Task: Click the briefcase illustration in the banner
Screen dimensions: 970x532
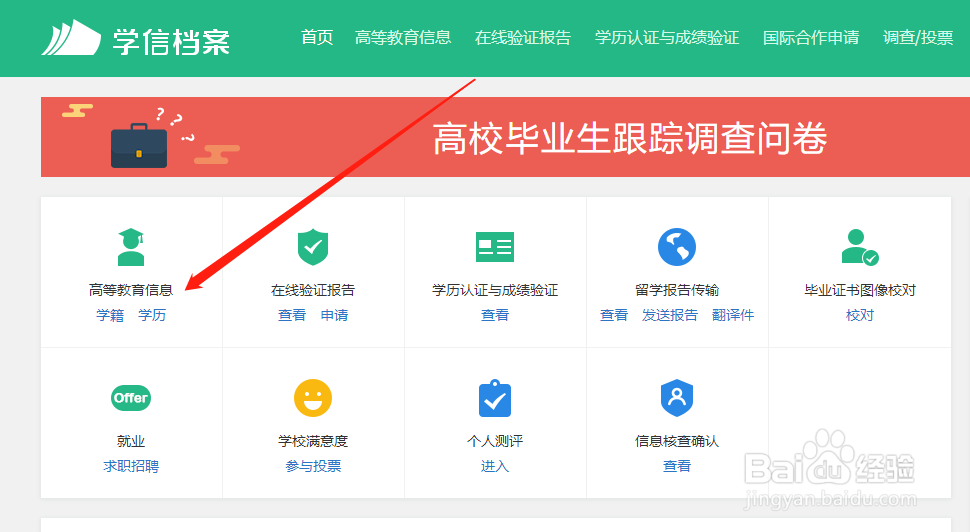Action: pyautogui.click(x=139, y=145)
